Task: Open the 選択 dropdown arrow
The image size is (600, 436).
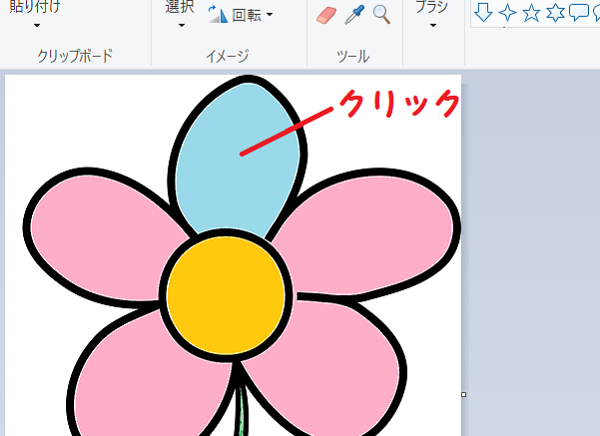Action: tap(181, 26)
